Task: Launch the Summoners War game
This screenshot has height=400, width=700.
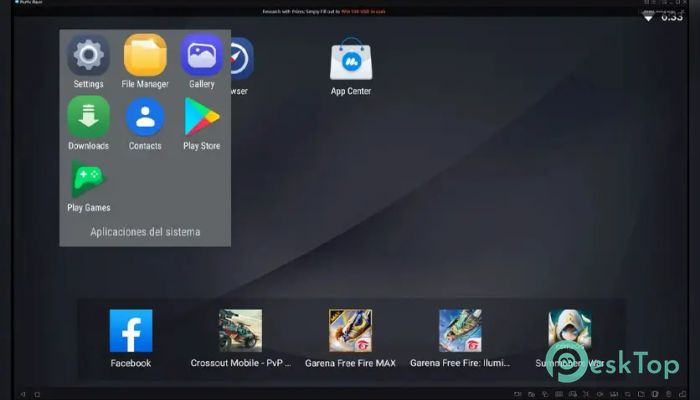Action: coord(570,331)
